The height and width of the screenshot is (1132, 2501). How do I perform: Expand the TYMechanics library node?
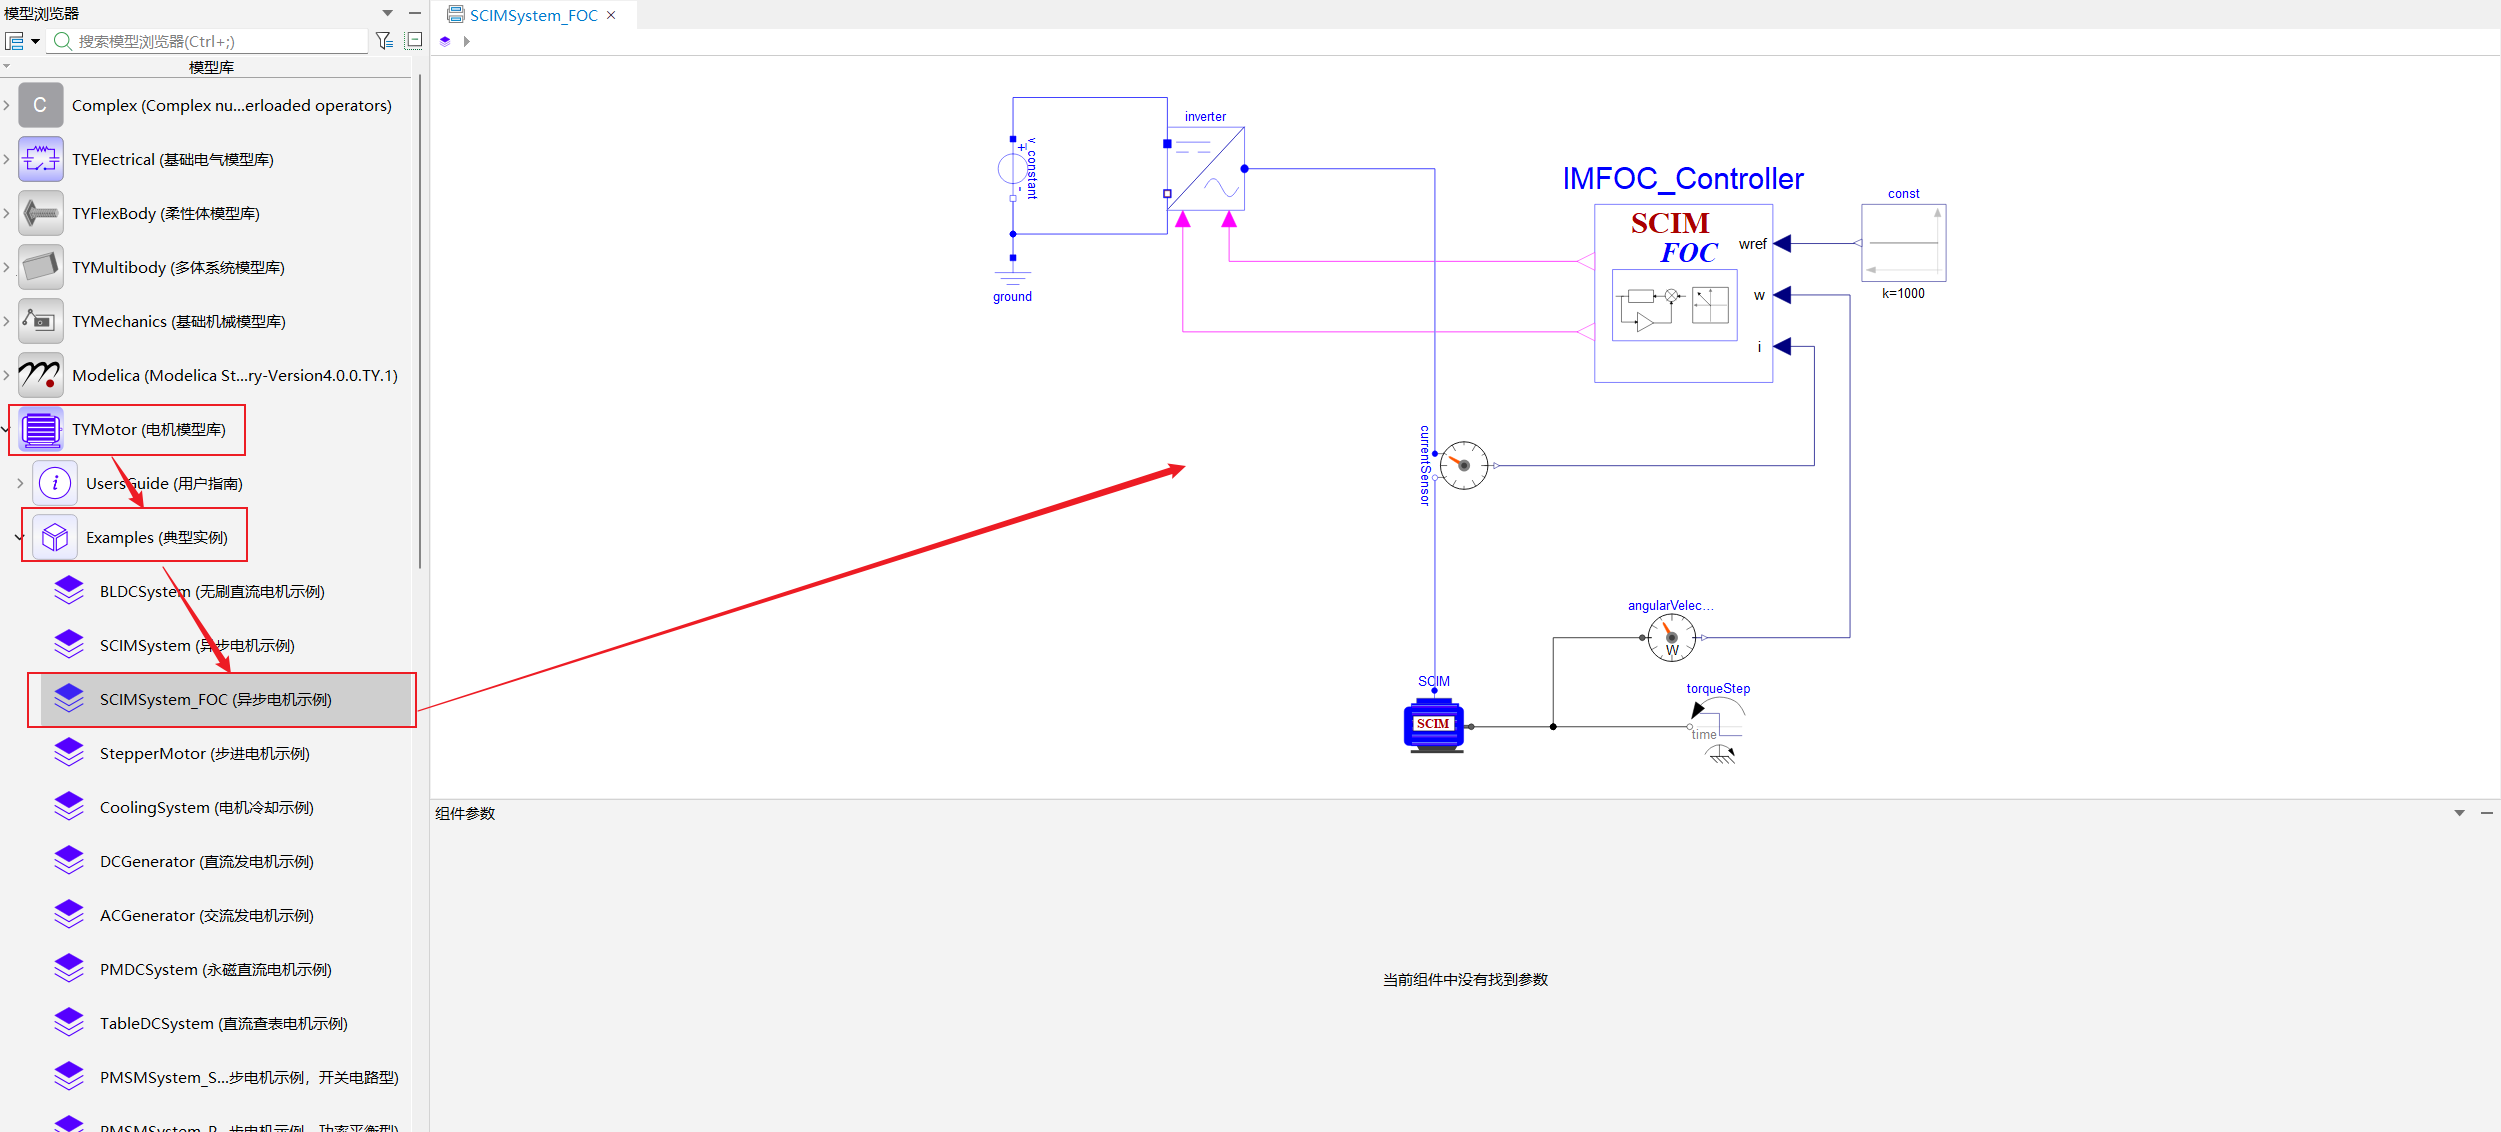7,321
